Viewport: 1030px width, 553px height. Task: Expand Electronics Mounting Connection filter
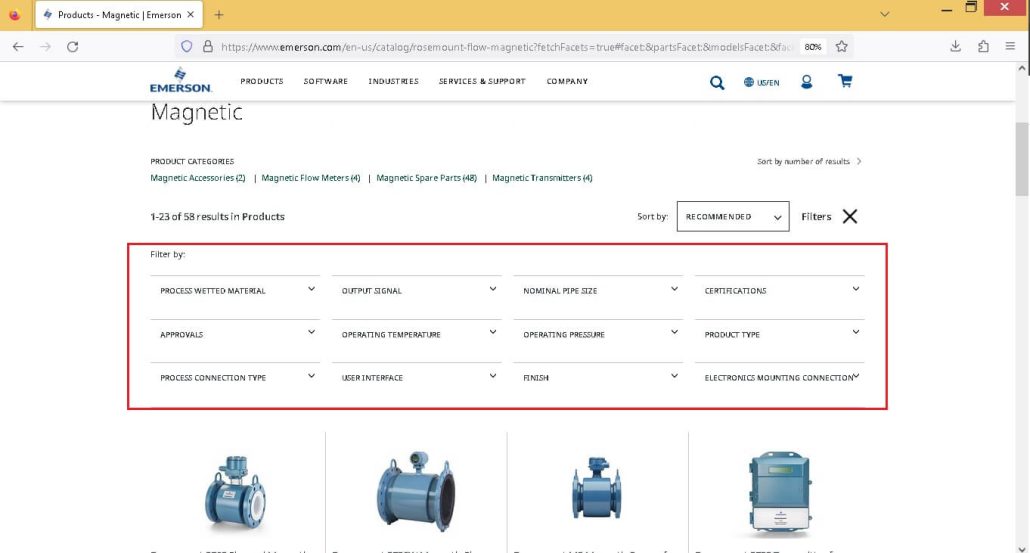[780, 378]
